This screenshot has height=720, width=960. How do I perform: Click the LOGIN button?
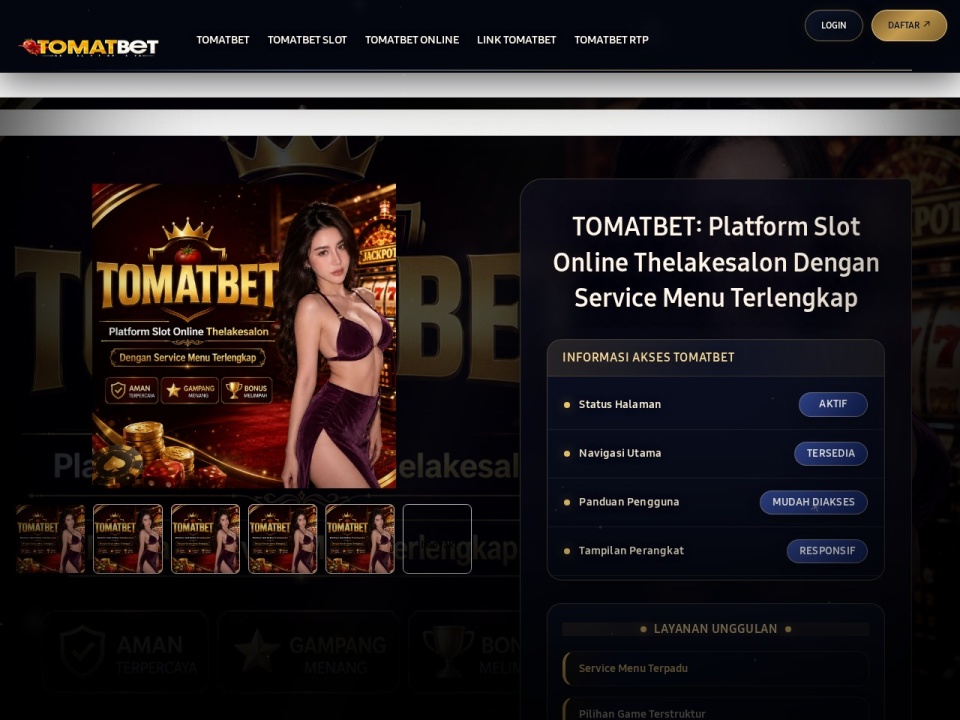coord(833,25)
